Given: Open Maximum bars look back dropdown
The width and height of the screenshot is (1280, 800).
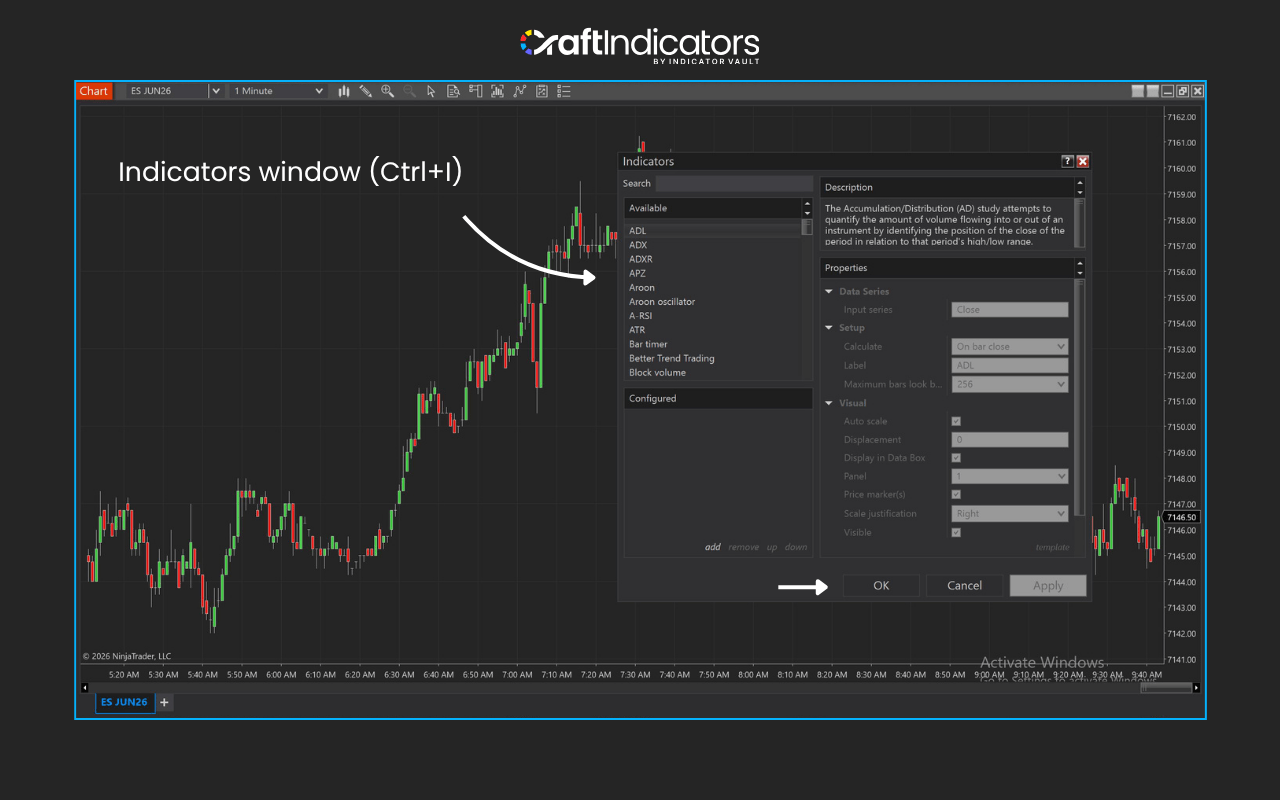Looking at the screenshot, I should click(1010, 384).
